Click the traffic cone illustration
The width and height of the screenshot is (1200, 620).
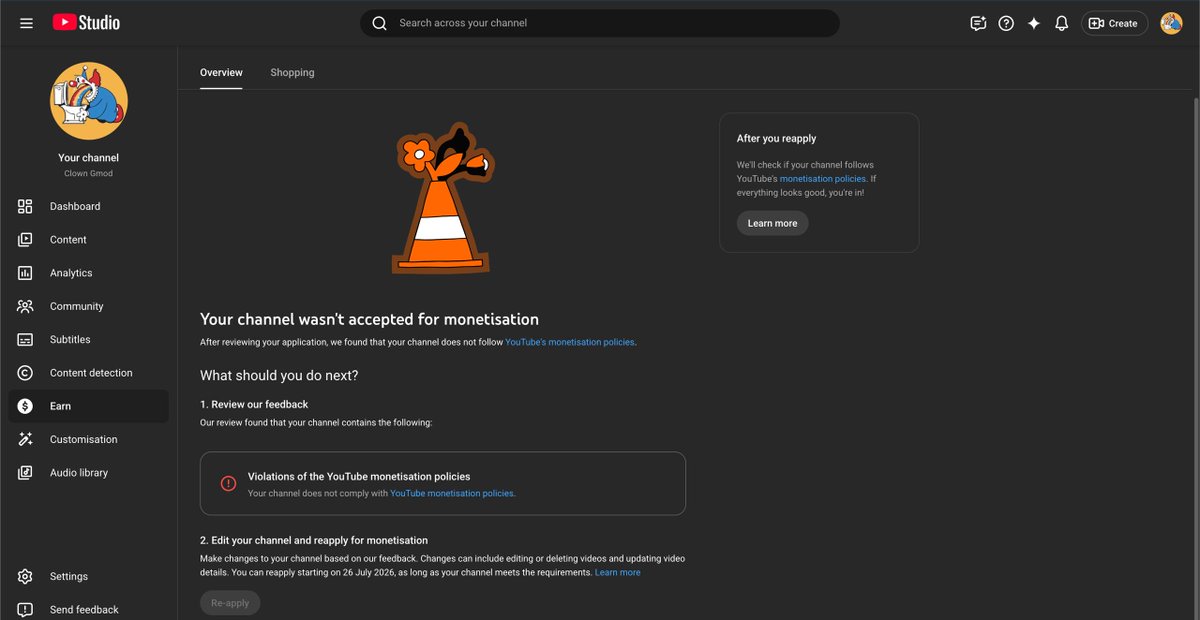441,198
